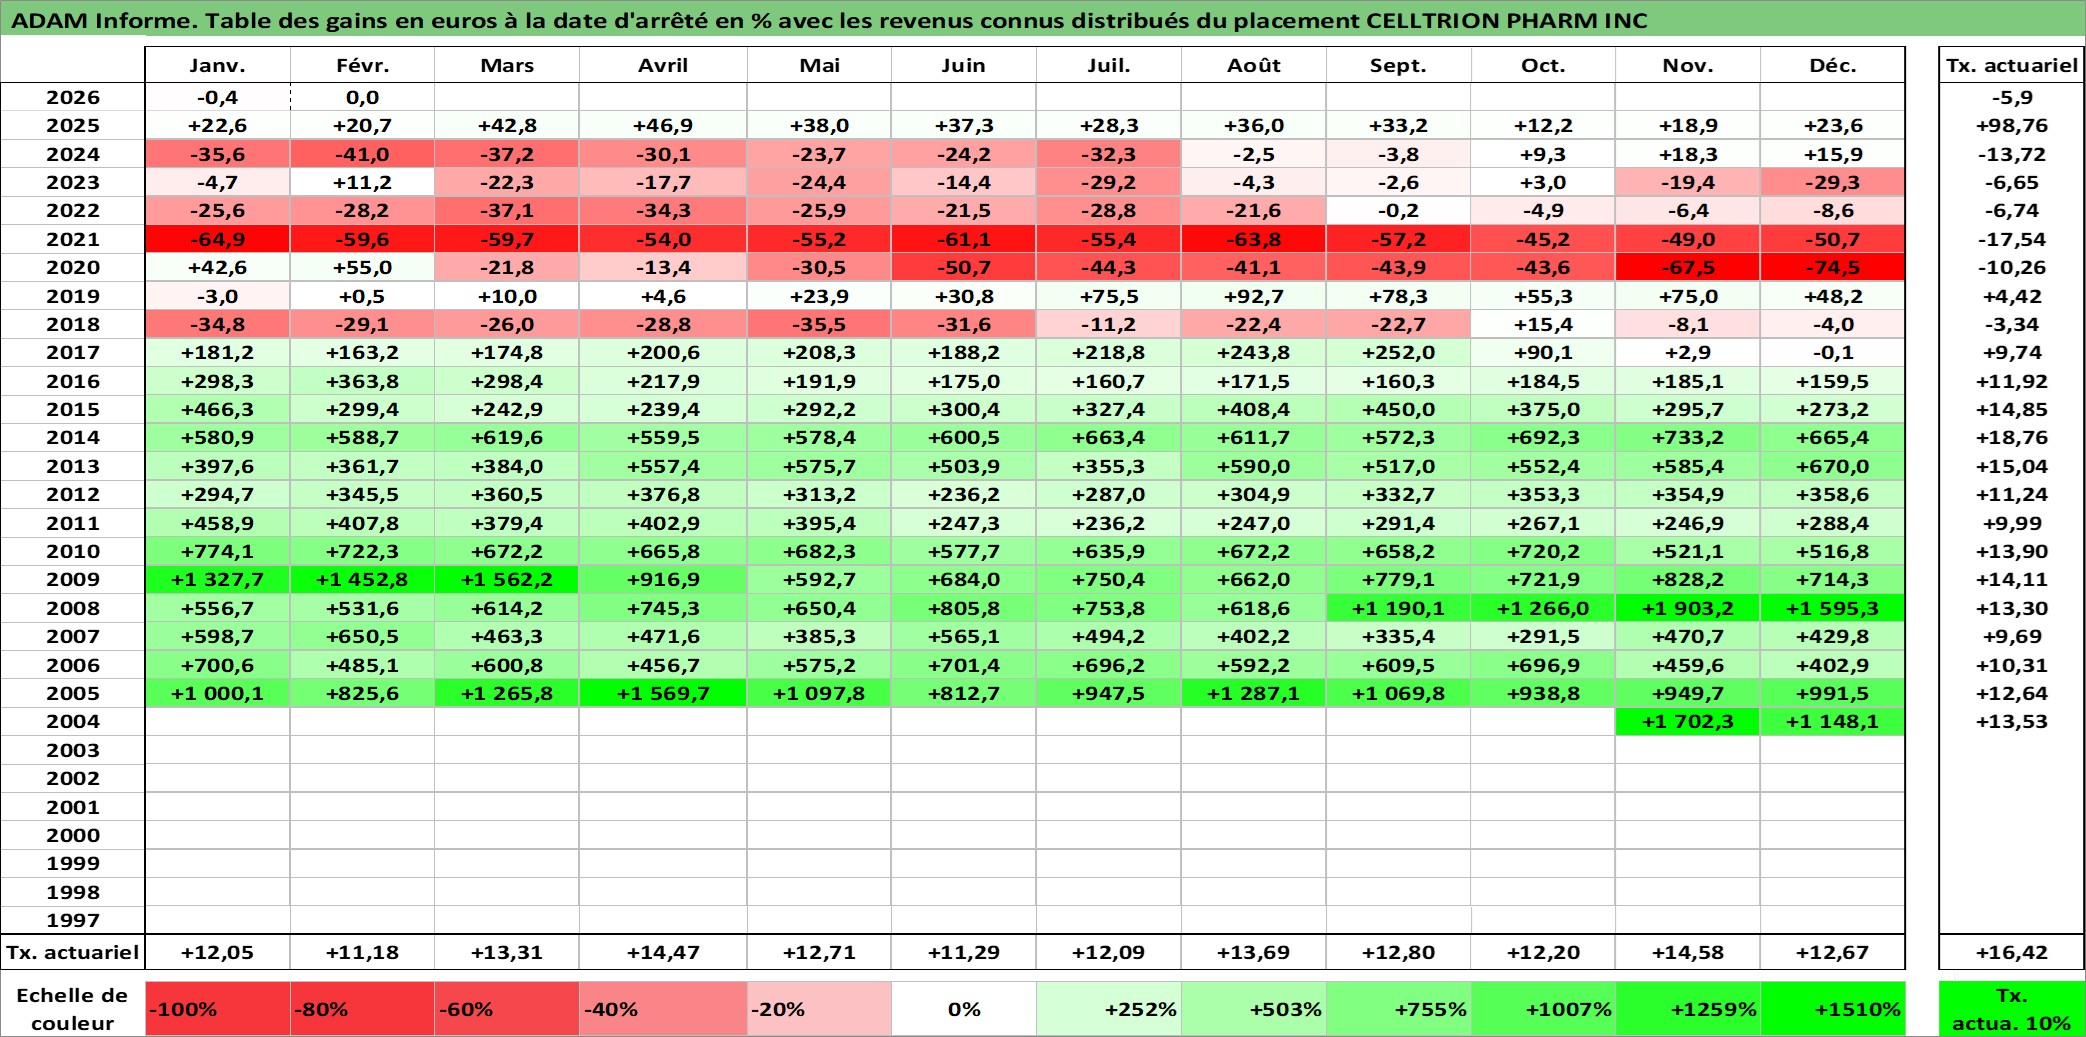Click the 0% white legend cell
This screenshot has width=2086, height=1037.
tap(964, 1009)
